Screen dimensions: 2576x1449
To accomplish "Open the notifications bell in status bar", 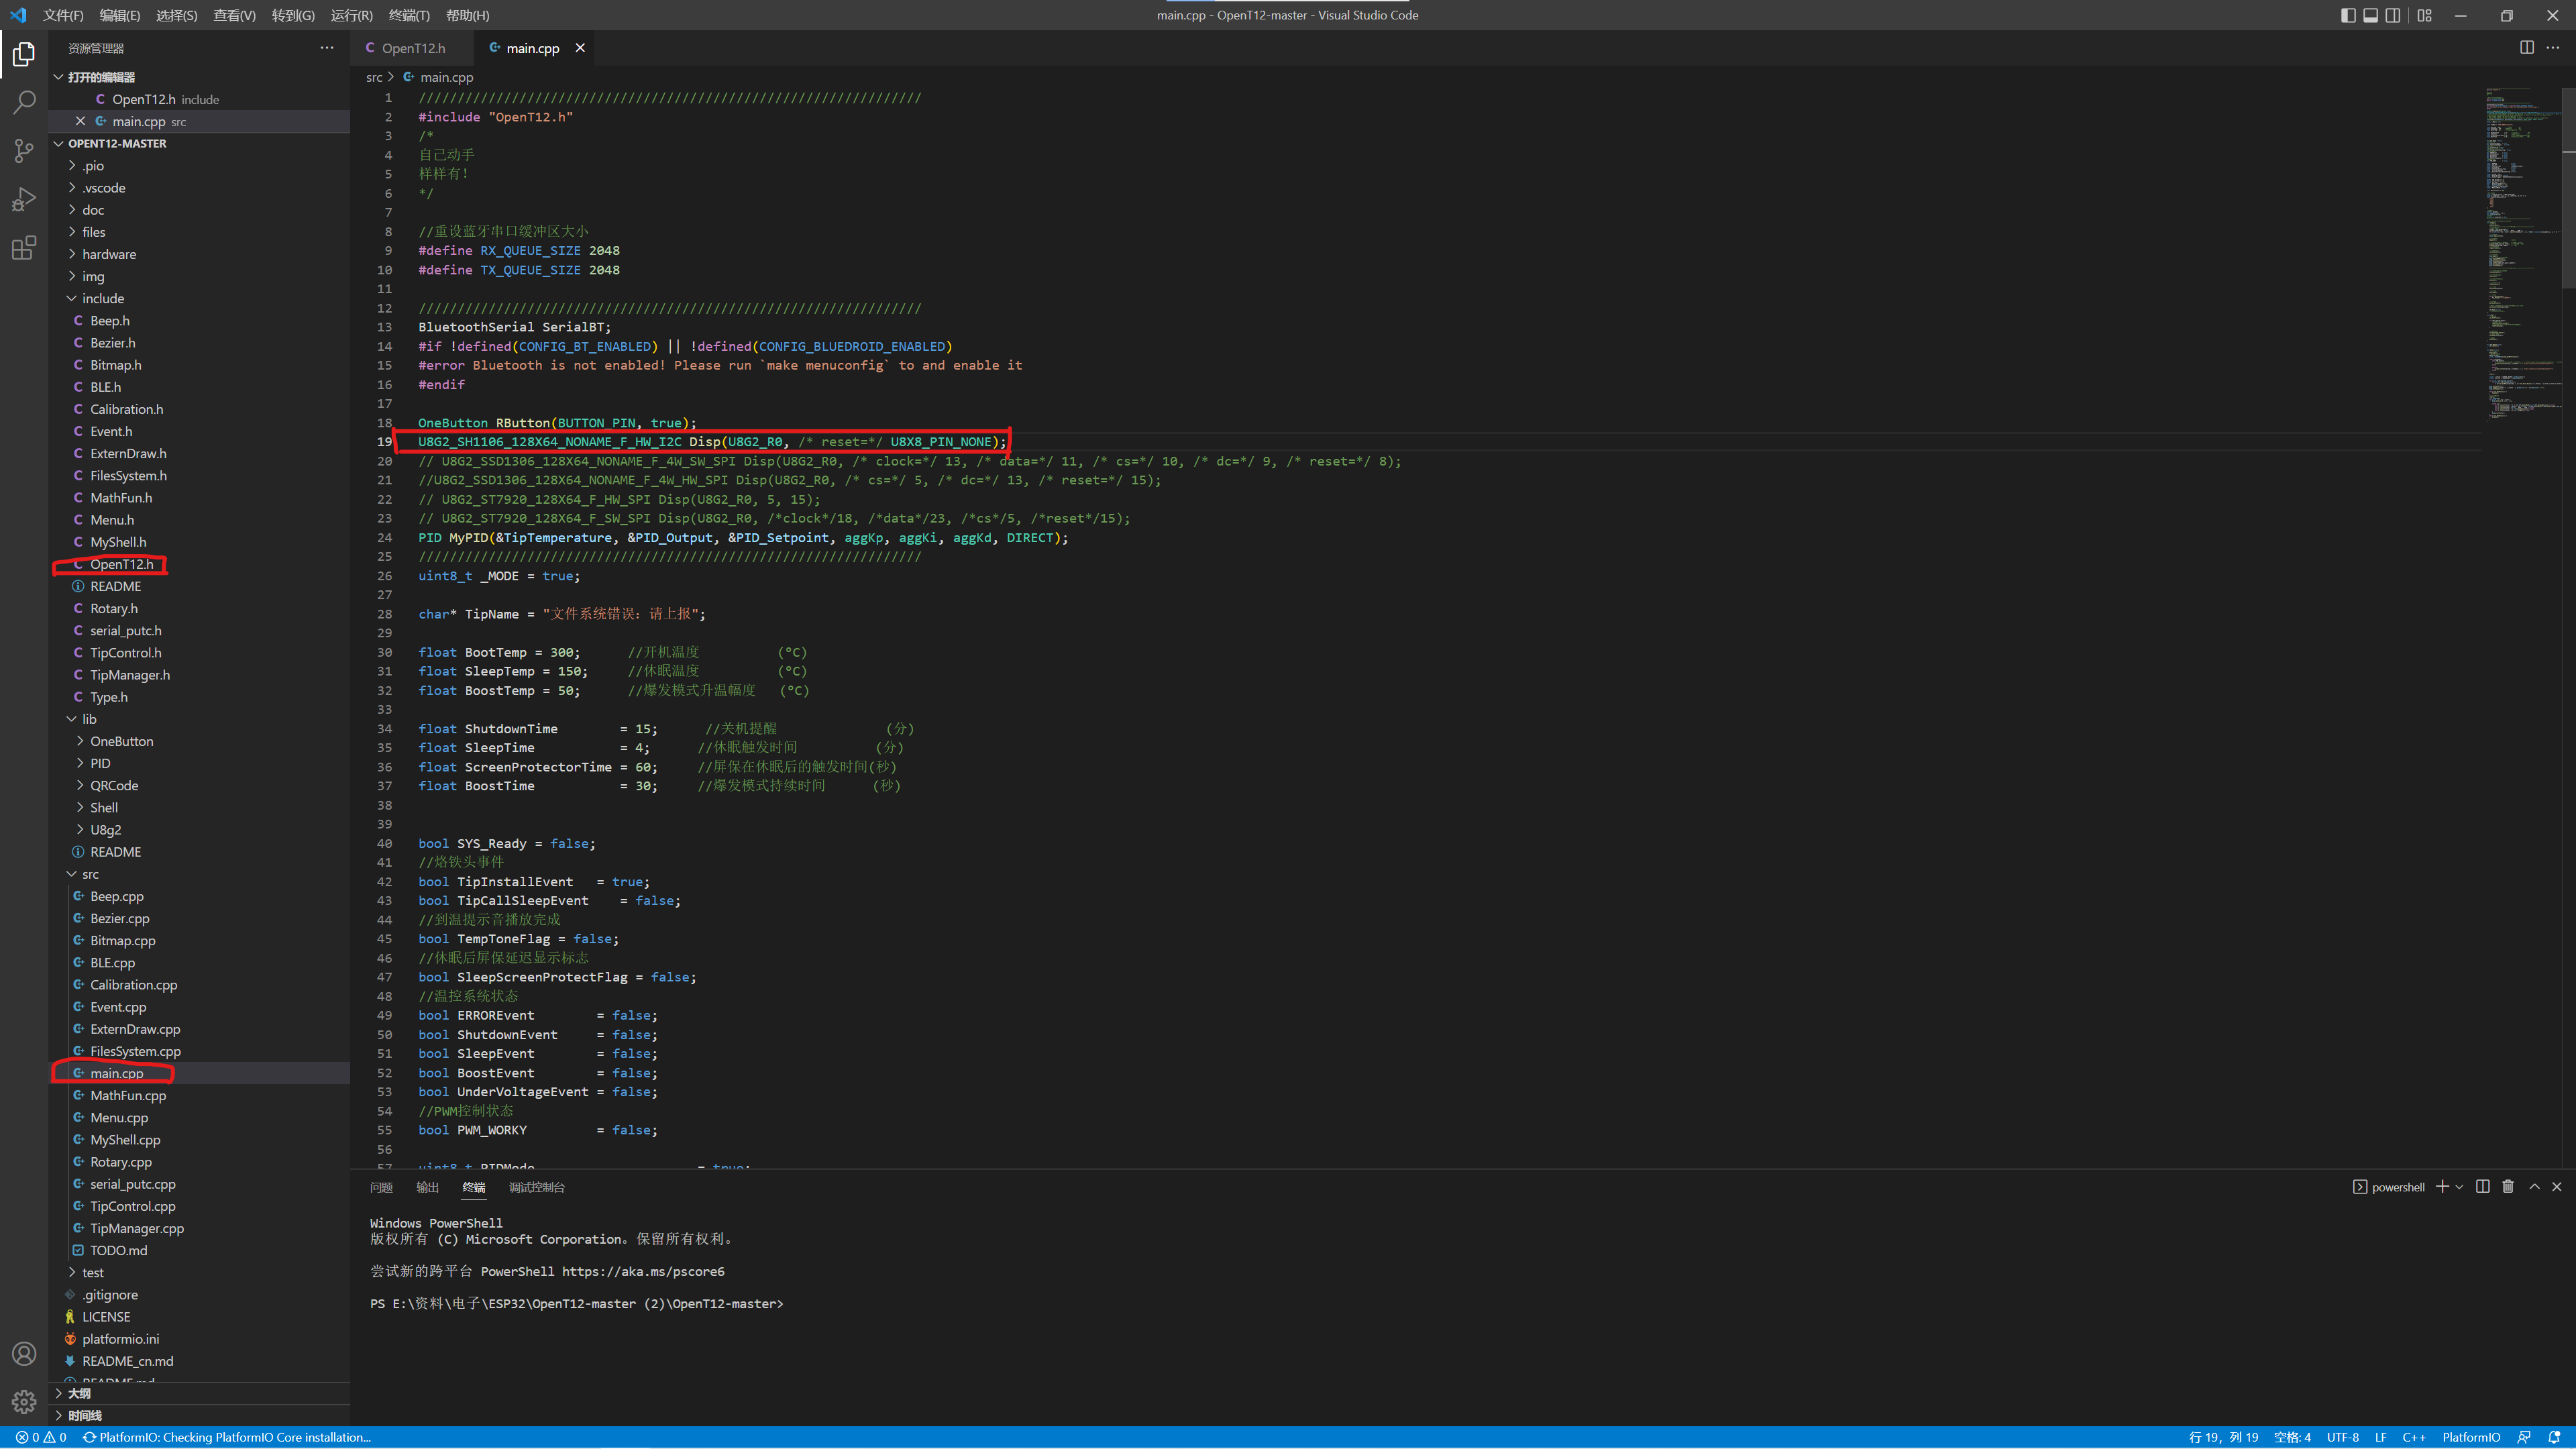I will [2554, 1437].
